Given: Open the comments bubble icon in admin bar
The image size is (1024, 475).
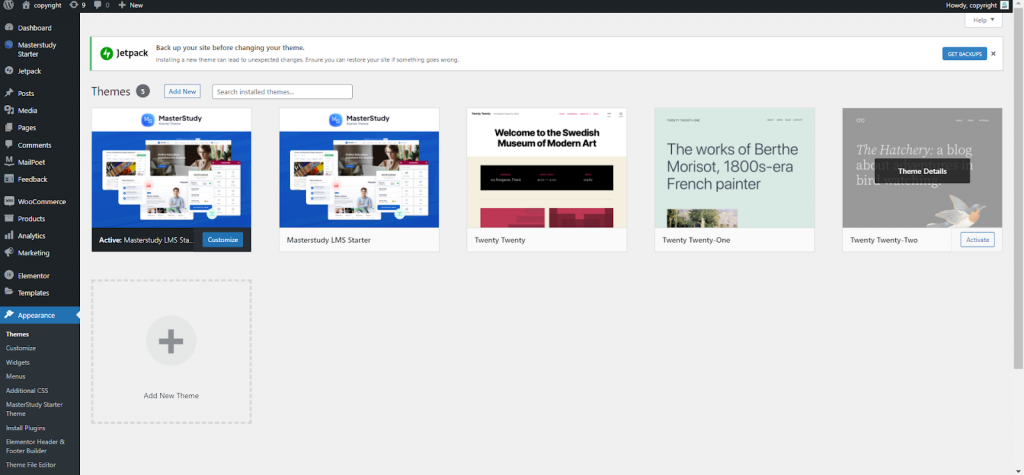Looking at the screenshot, I should (98, 5).
